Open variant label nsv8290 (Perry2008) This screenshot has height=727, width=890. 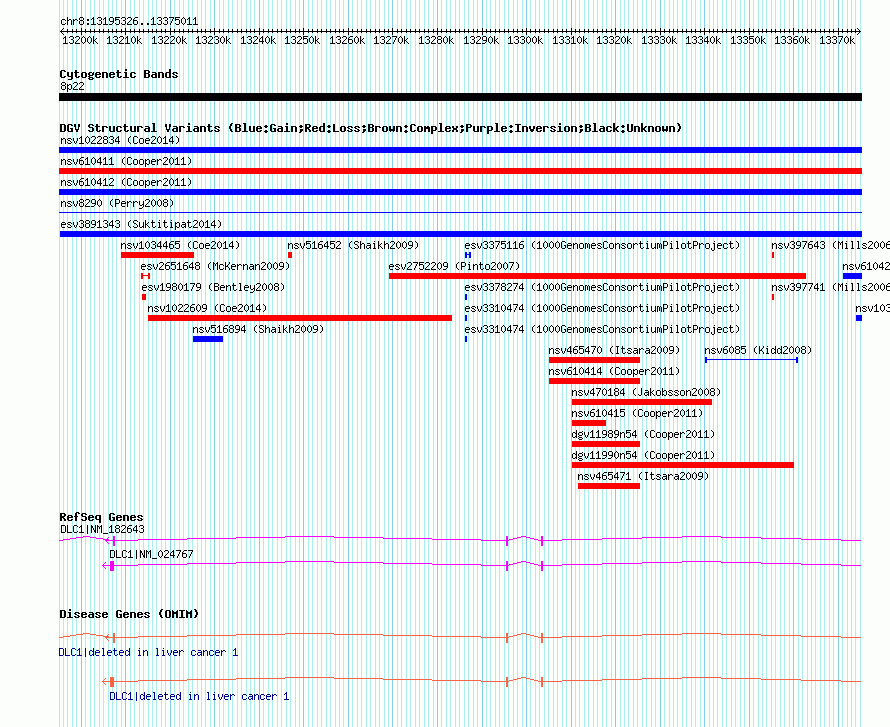(117, 203)
